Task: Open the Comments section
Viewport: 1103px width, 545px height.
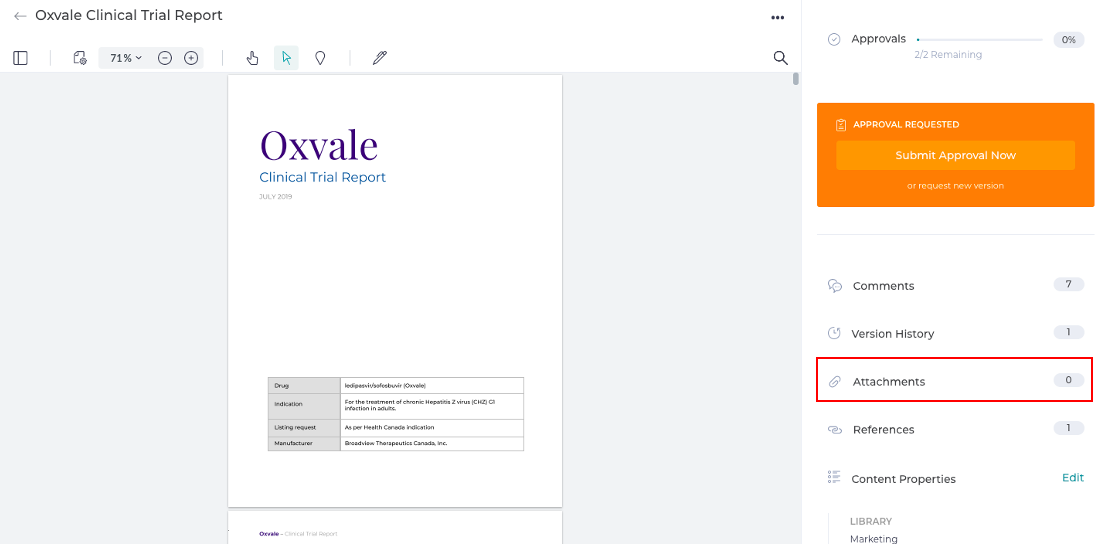Action: [x=955, y=286]
